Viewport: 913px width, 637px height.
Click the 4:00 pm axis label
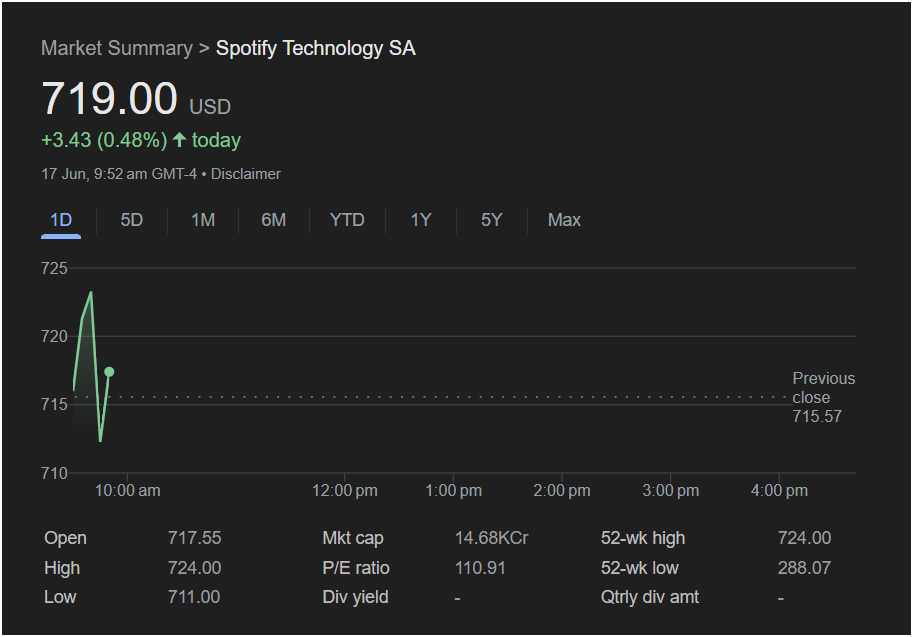tap(779, 491)
